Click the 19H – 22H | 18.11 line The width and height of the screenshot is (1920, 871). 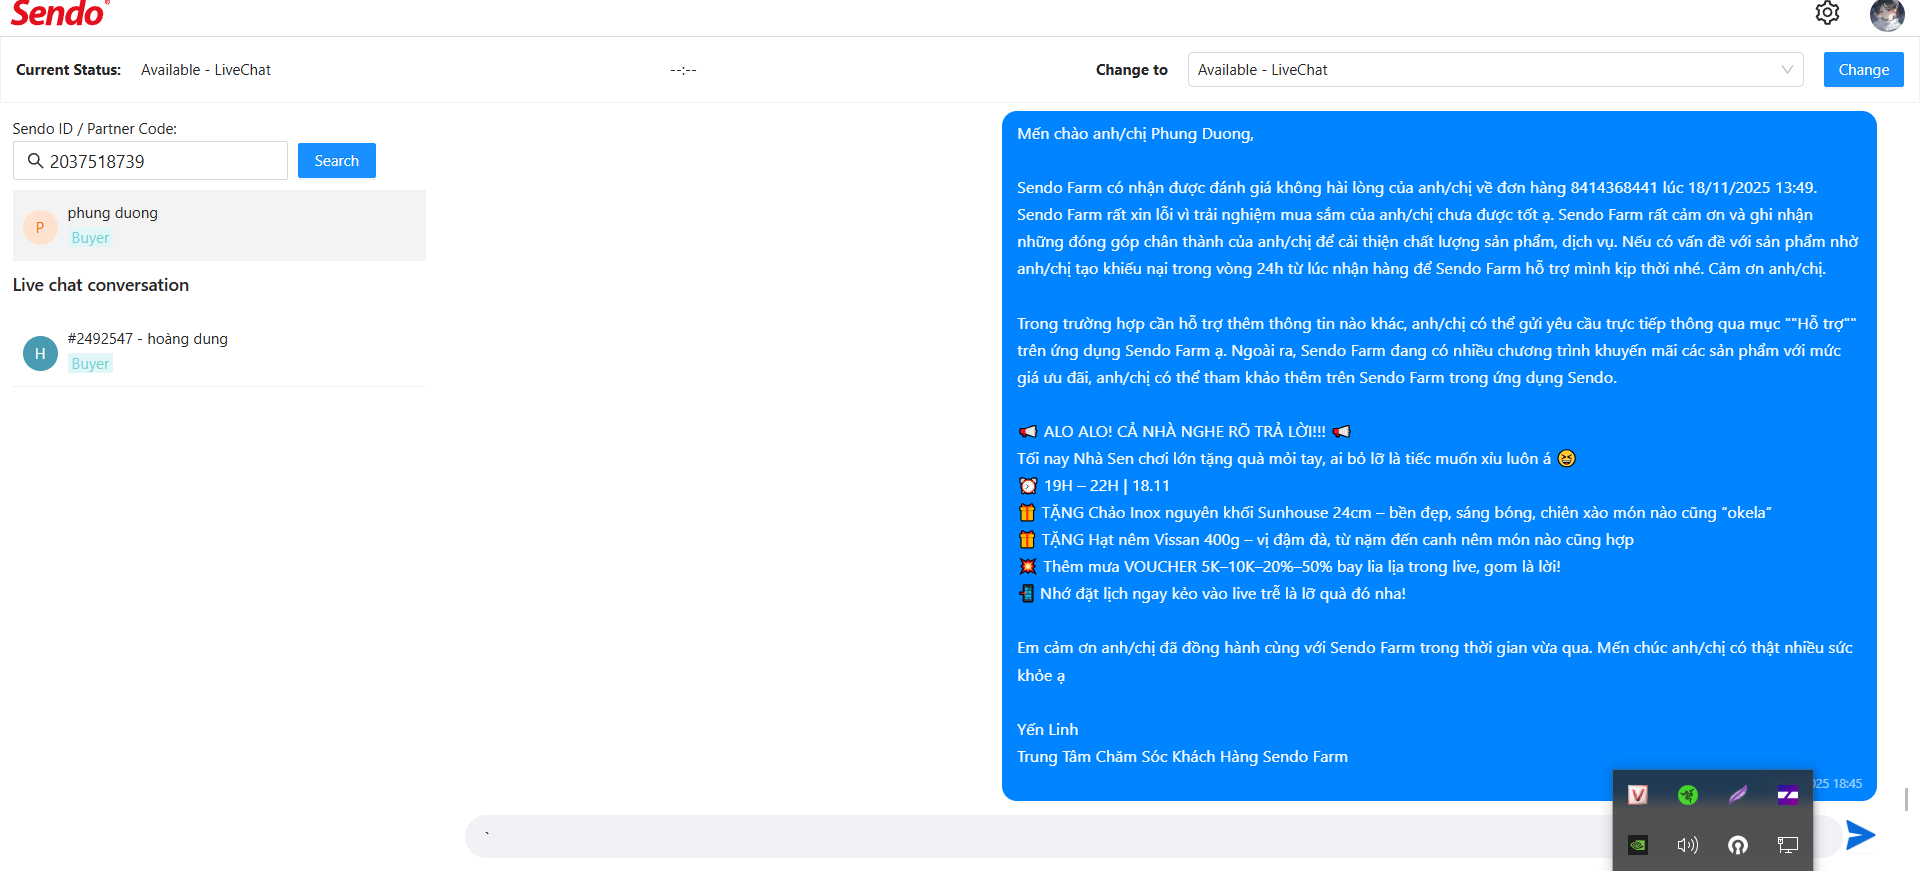pyautogui.click(x=1094, y=486)
